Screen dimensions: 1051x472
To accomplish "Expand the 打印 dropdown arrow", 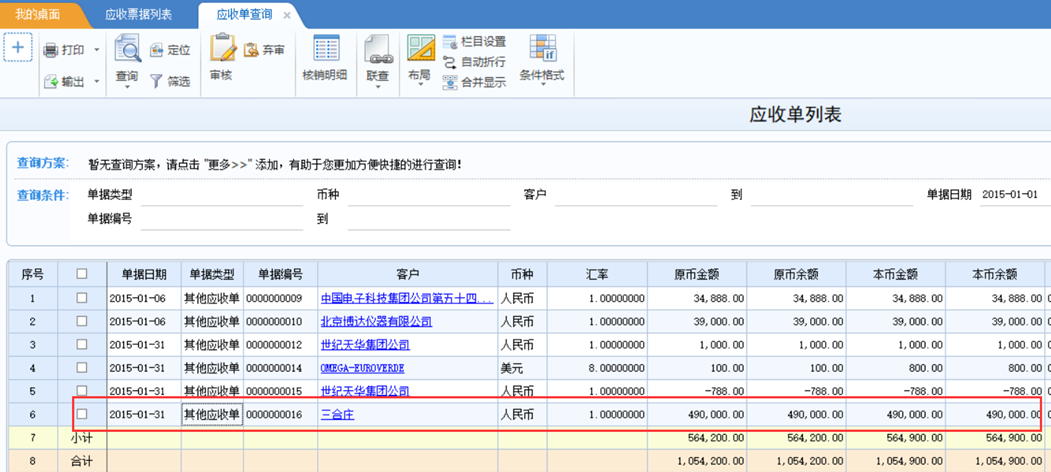I will (97, 50).
